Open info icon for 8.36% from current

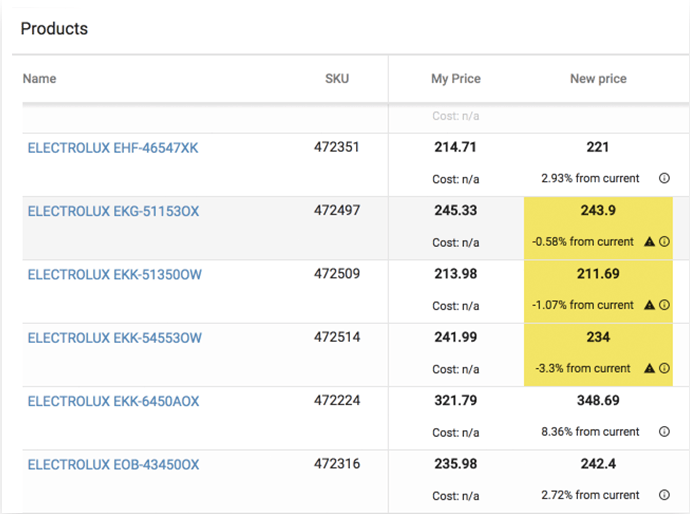click(x=664, y=432)
